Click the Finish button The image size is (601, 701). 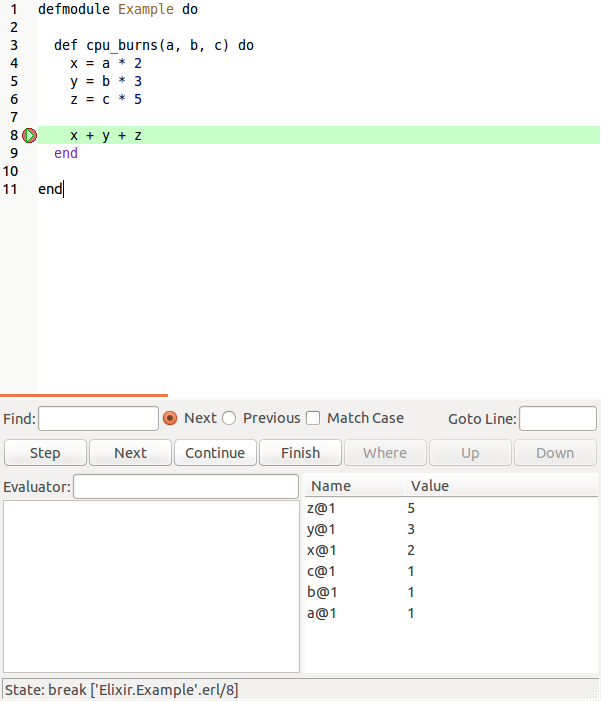click(x=300, y=453)
